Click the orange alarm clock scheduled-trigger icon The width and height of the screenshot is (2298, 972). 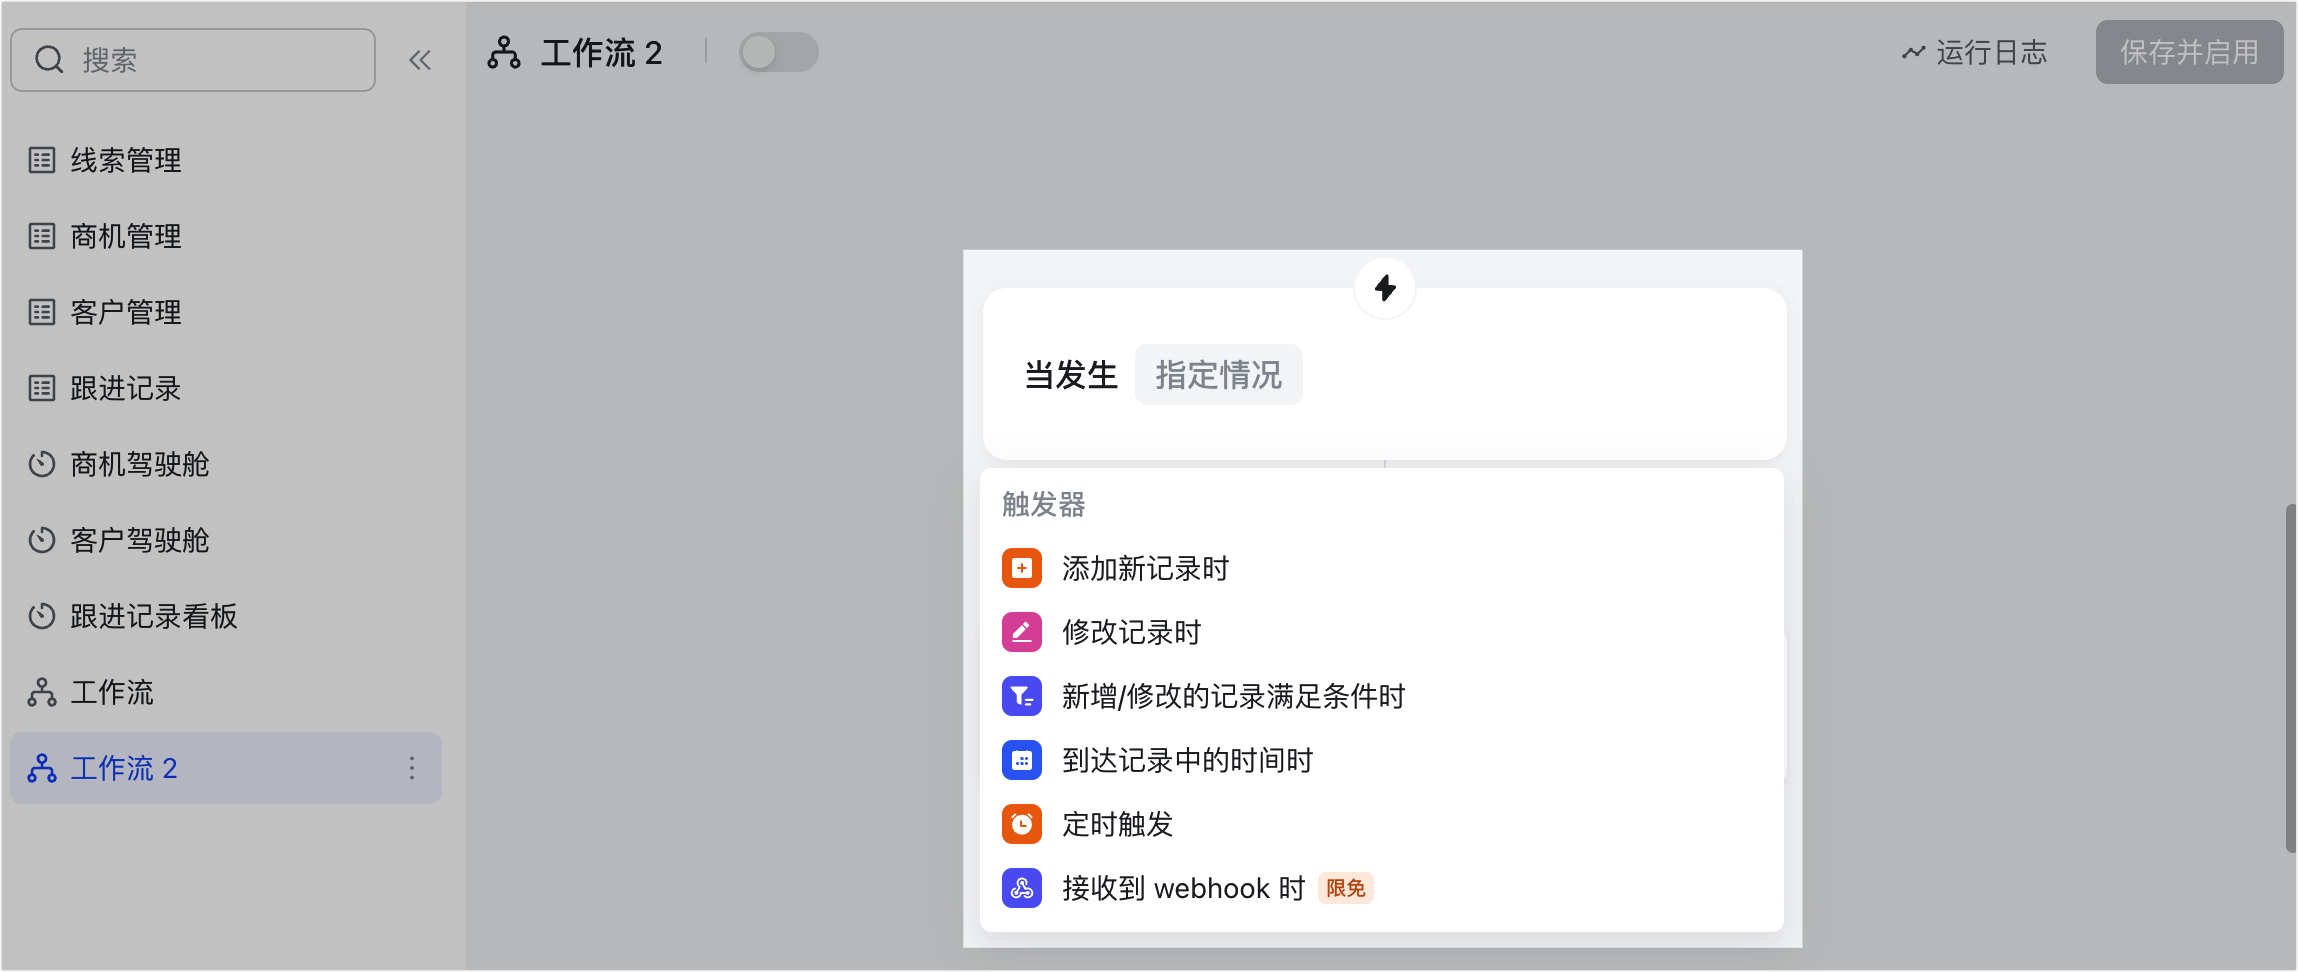(1021, 824)
